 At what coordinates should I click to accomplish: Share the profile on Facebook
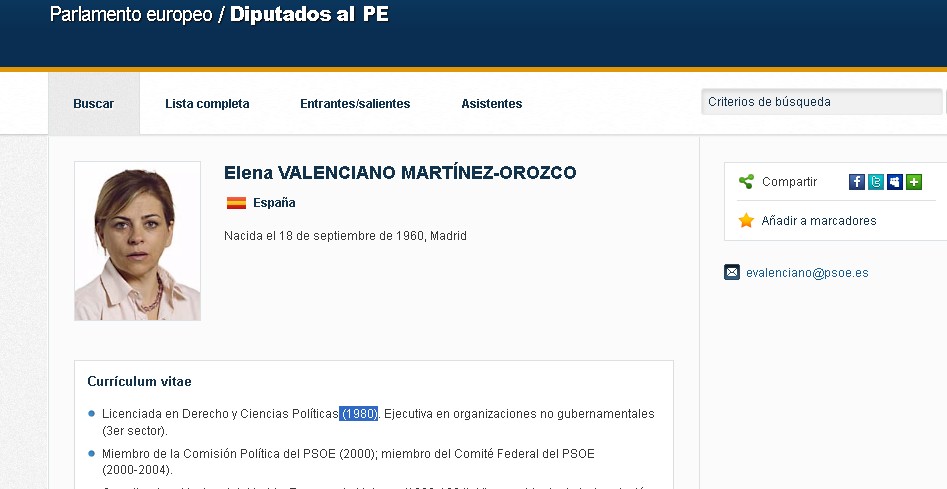click(857, 182)
